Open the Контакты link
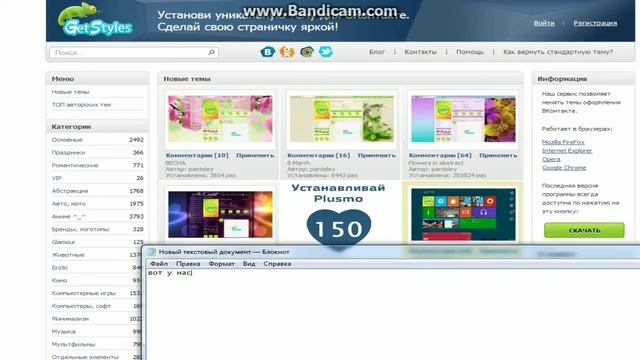The height and width of the screenshot is (360, 640). coord(420,52)
